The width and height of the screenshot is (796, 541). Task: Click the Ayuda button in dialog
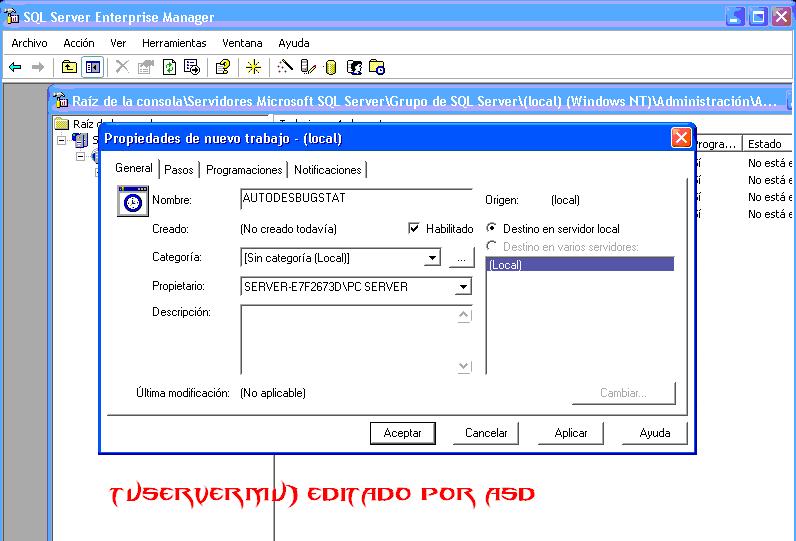coord(655,433)
